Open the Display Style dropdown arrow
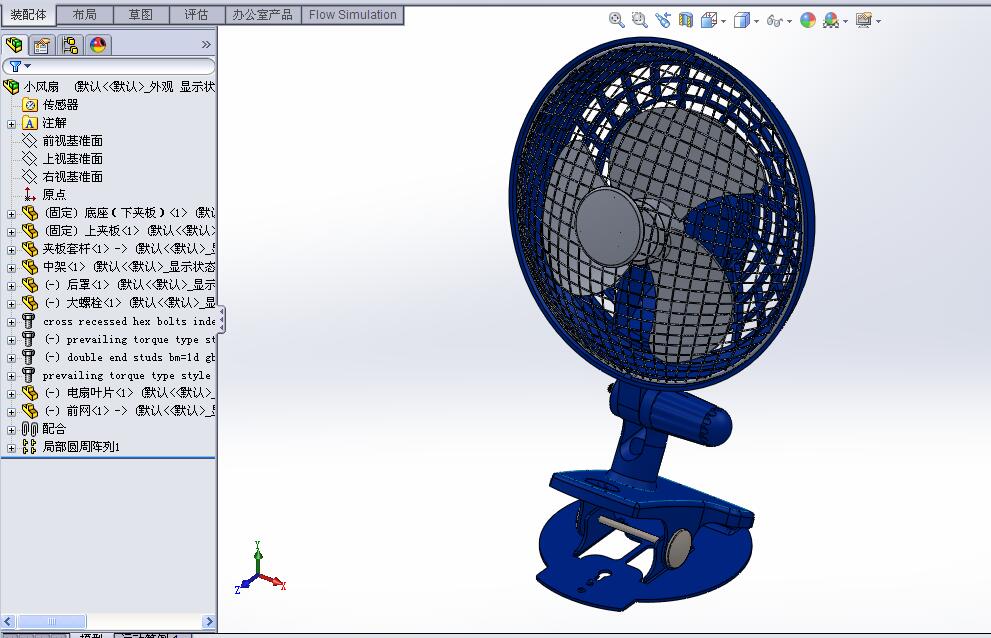Screen dimensions: 991x638 click(756, 21)
